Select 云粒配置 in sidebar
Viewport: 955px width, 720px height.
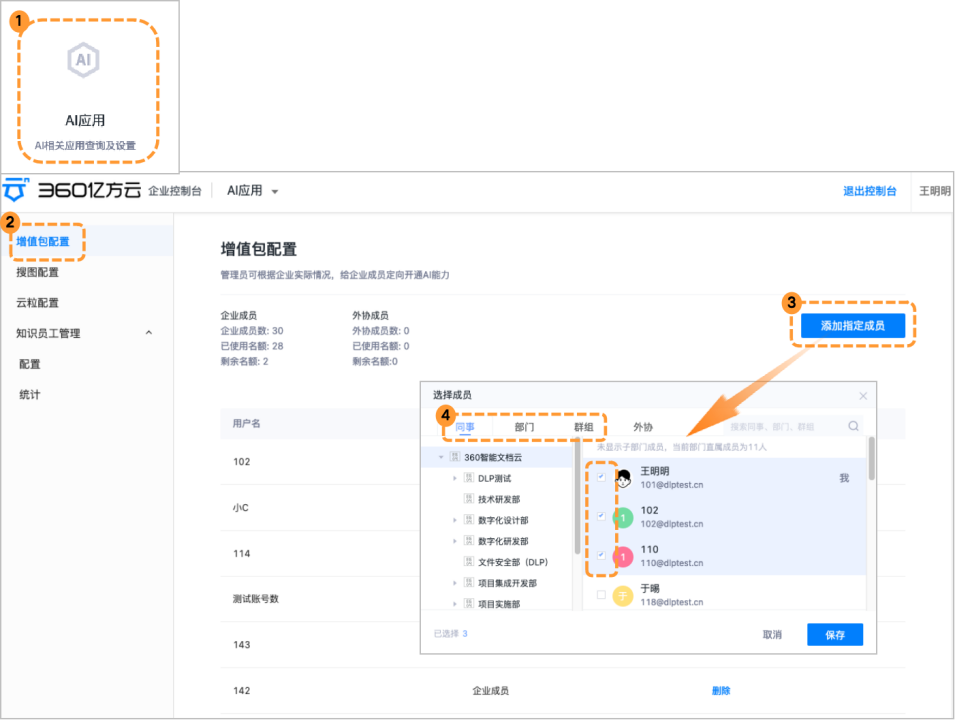coord(37,303)
